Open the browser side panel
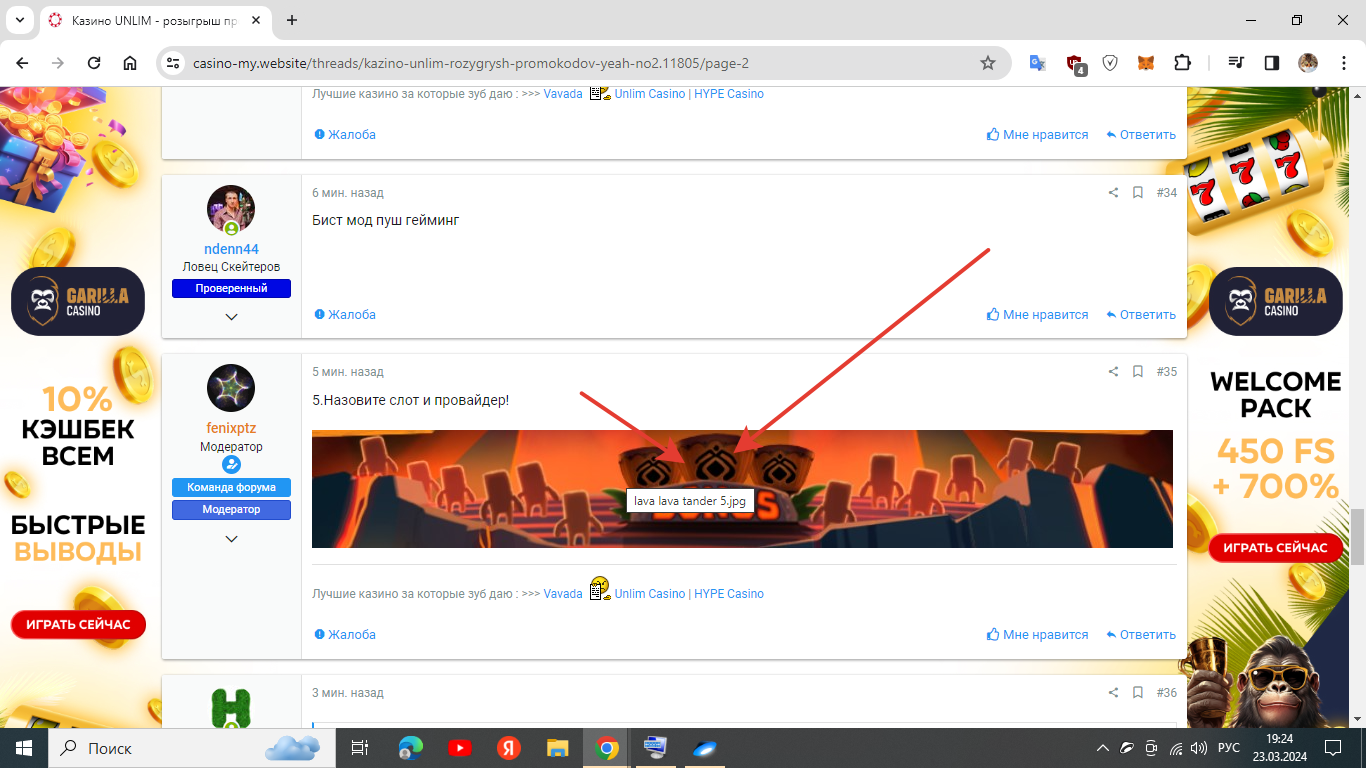Viewport: 1366px width, 768px height. tap(1272, 63)
